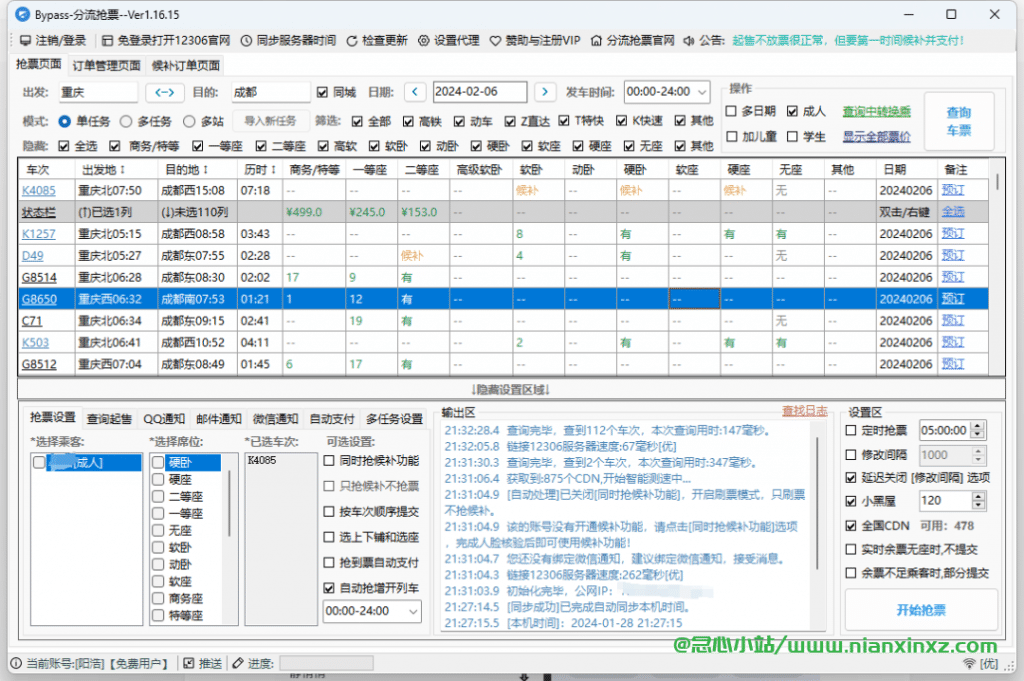Go to previous date with left arrow

415,92
